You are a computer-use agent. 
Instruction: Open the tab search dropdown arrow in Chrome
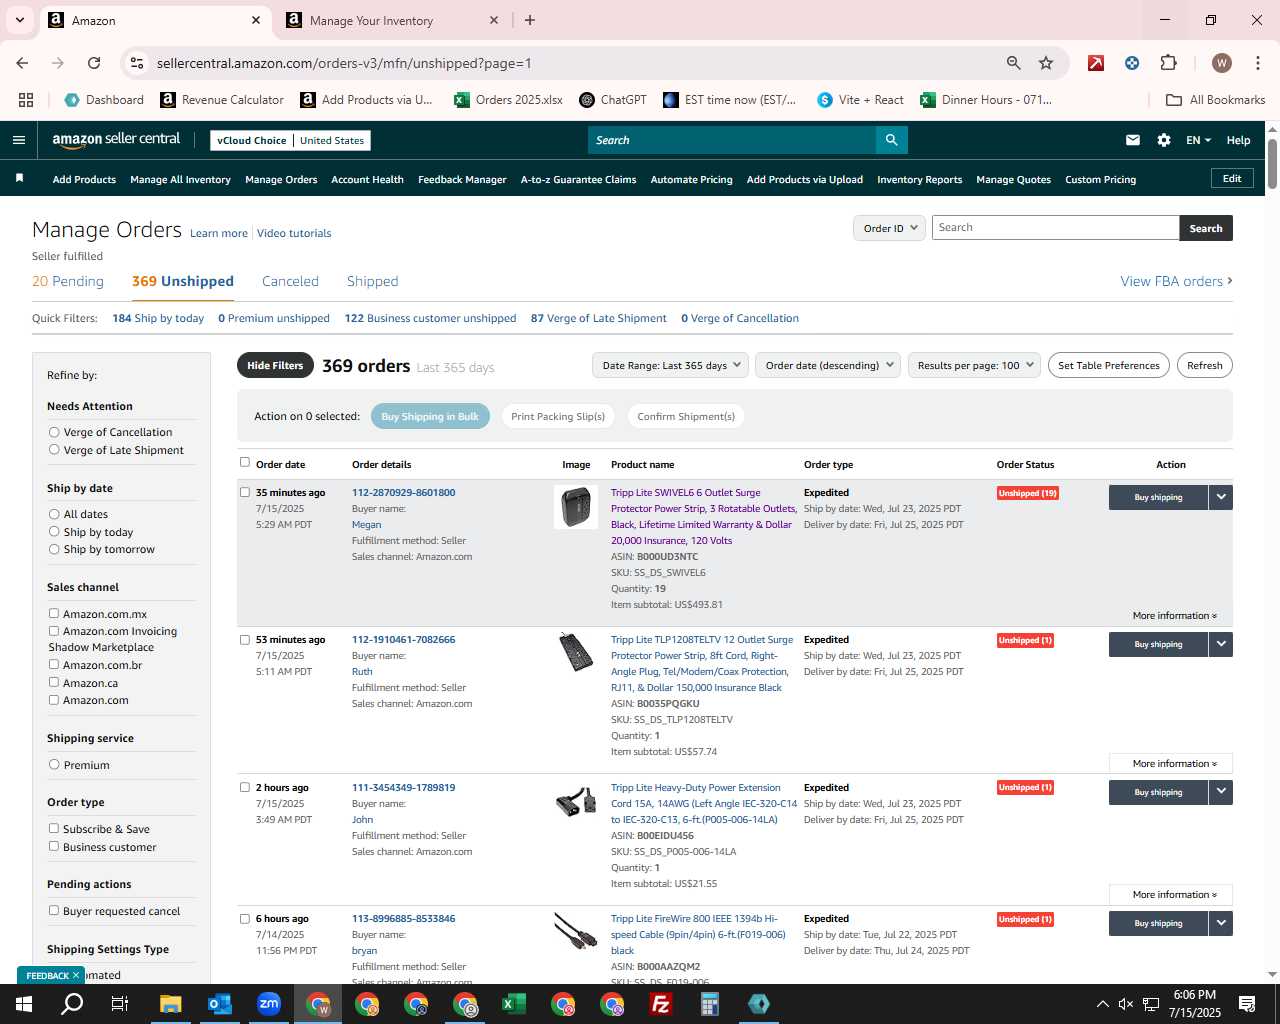point(19,20)
